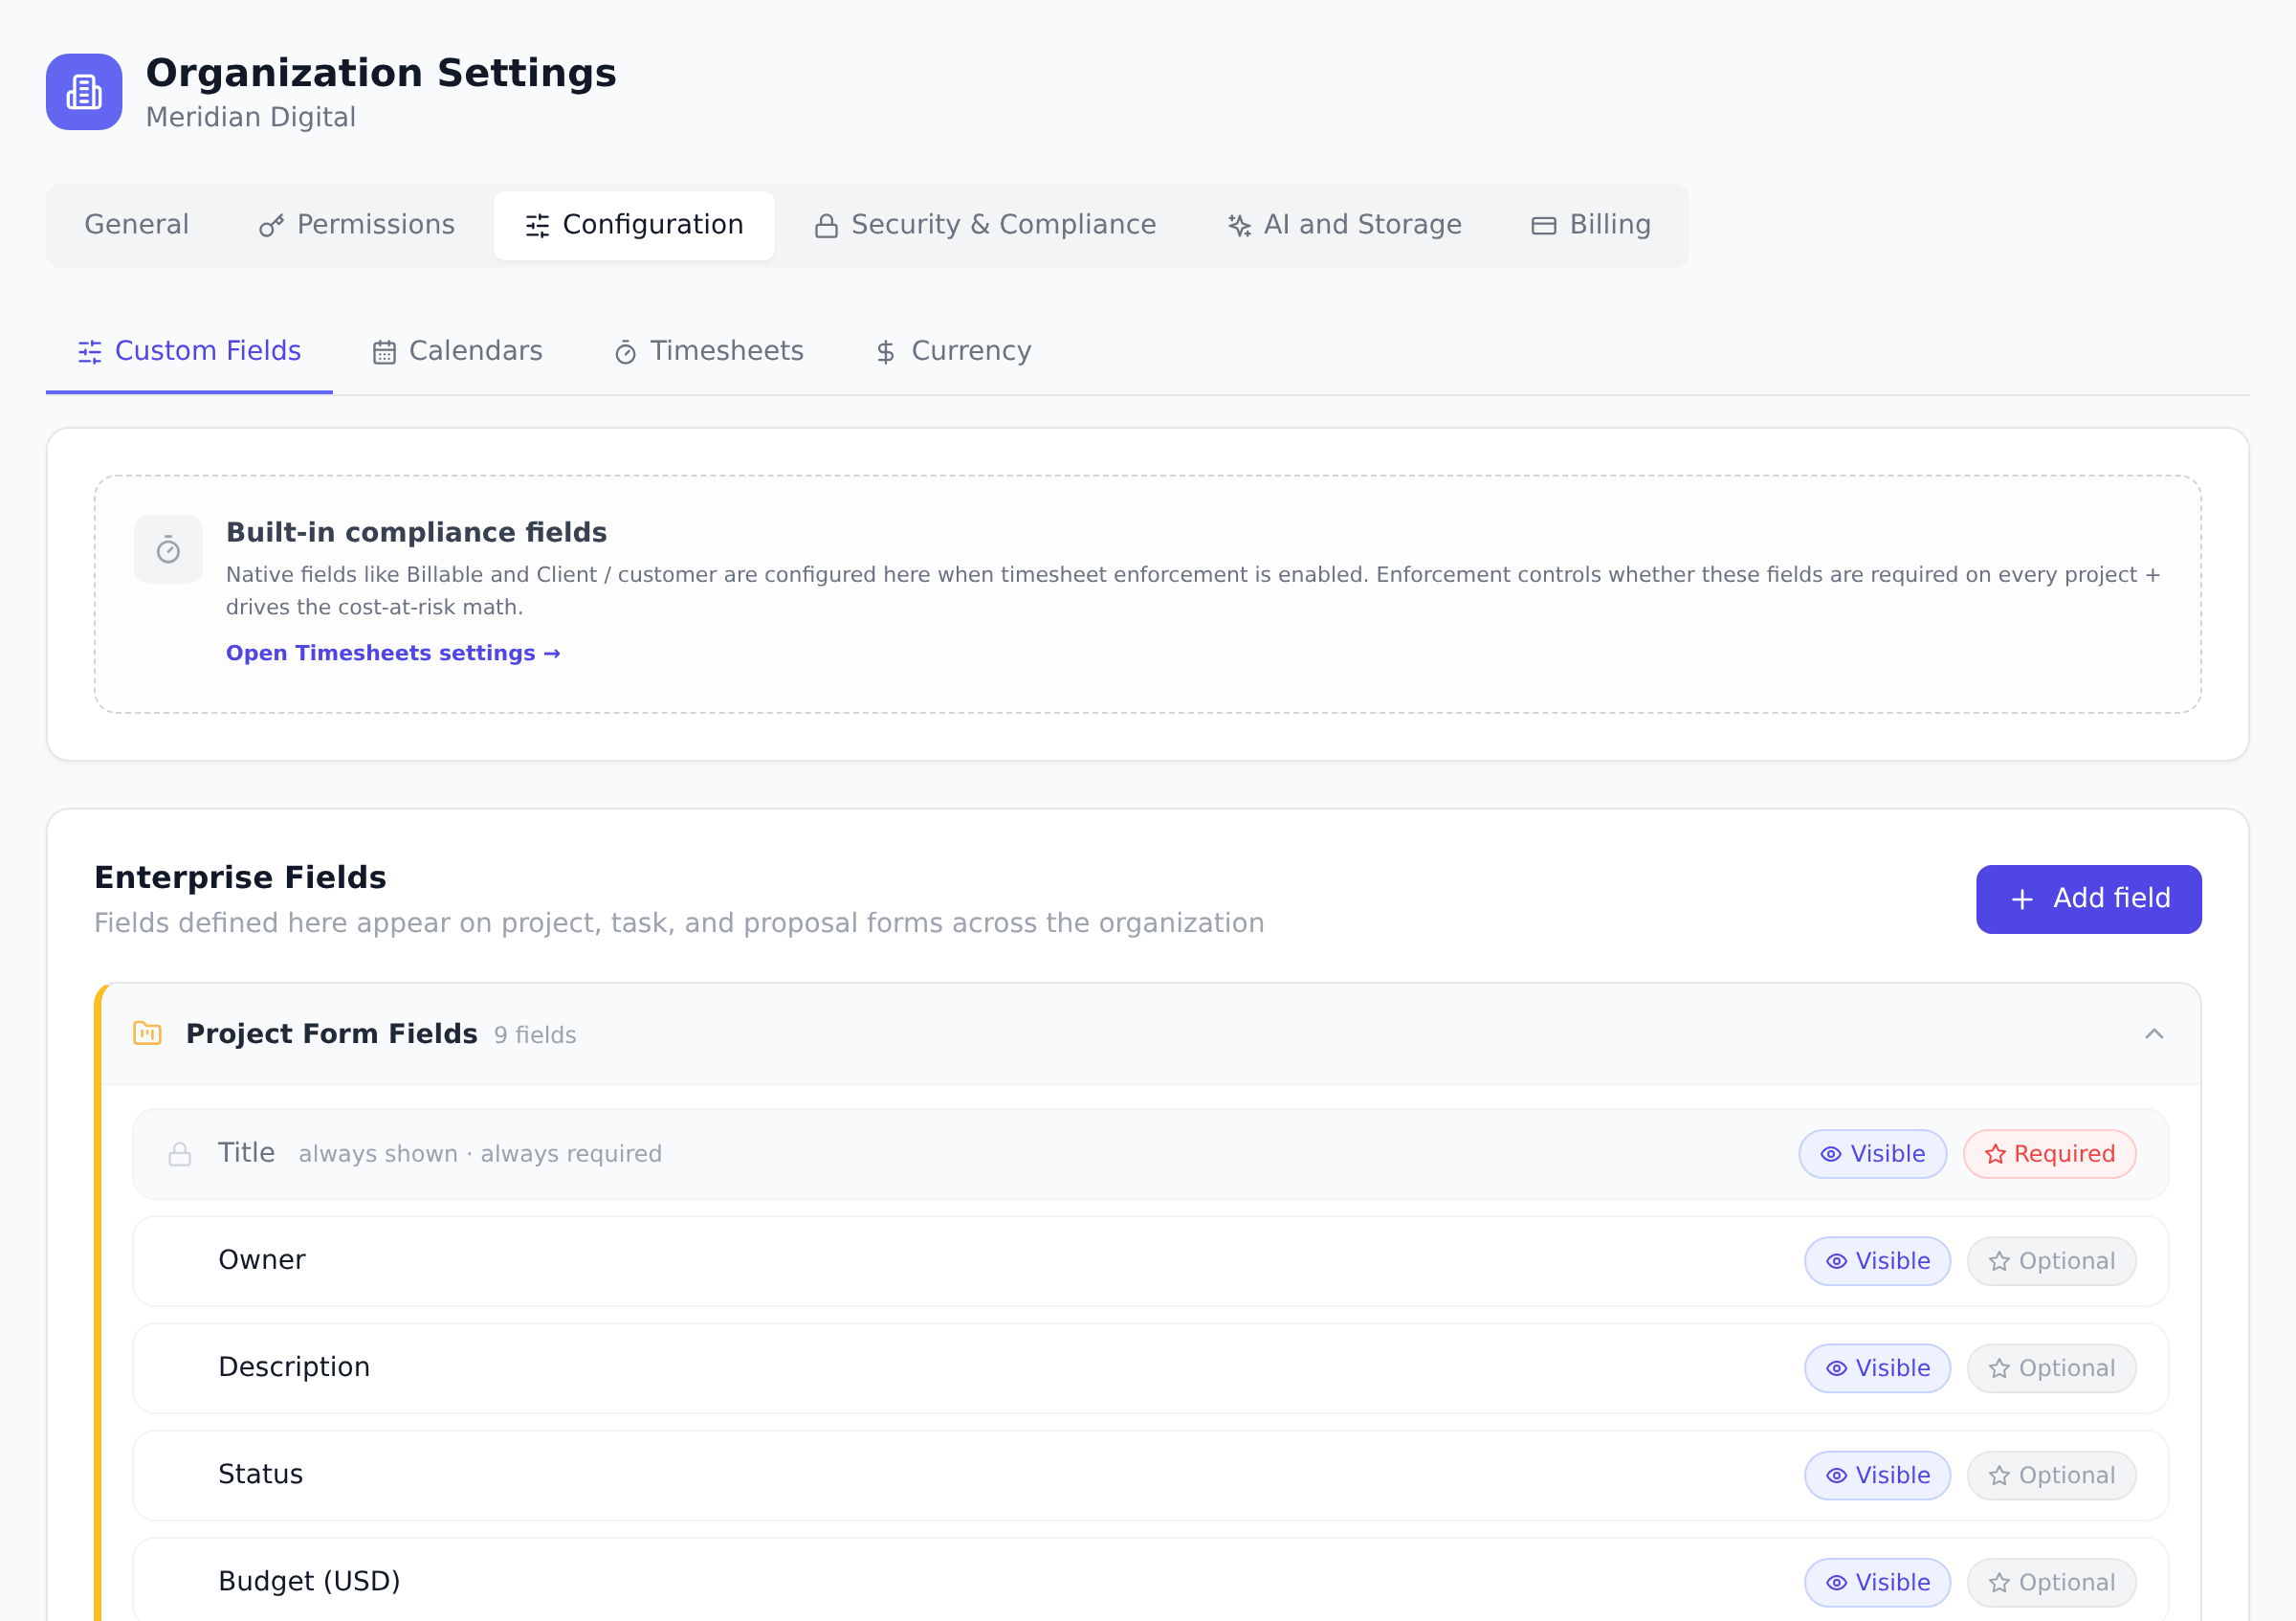Select the Custom Fields sub-tab
The width and height of the screenshot is (2296, 1621).
[x=189, y=352]
